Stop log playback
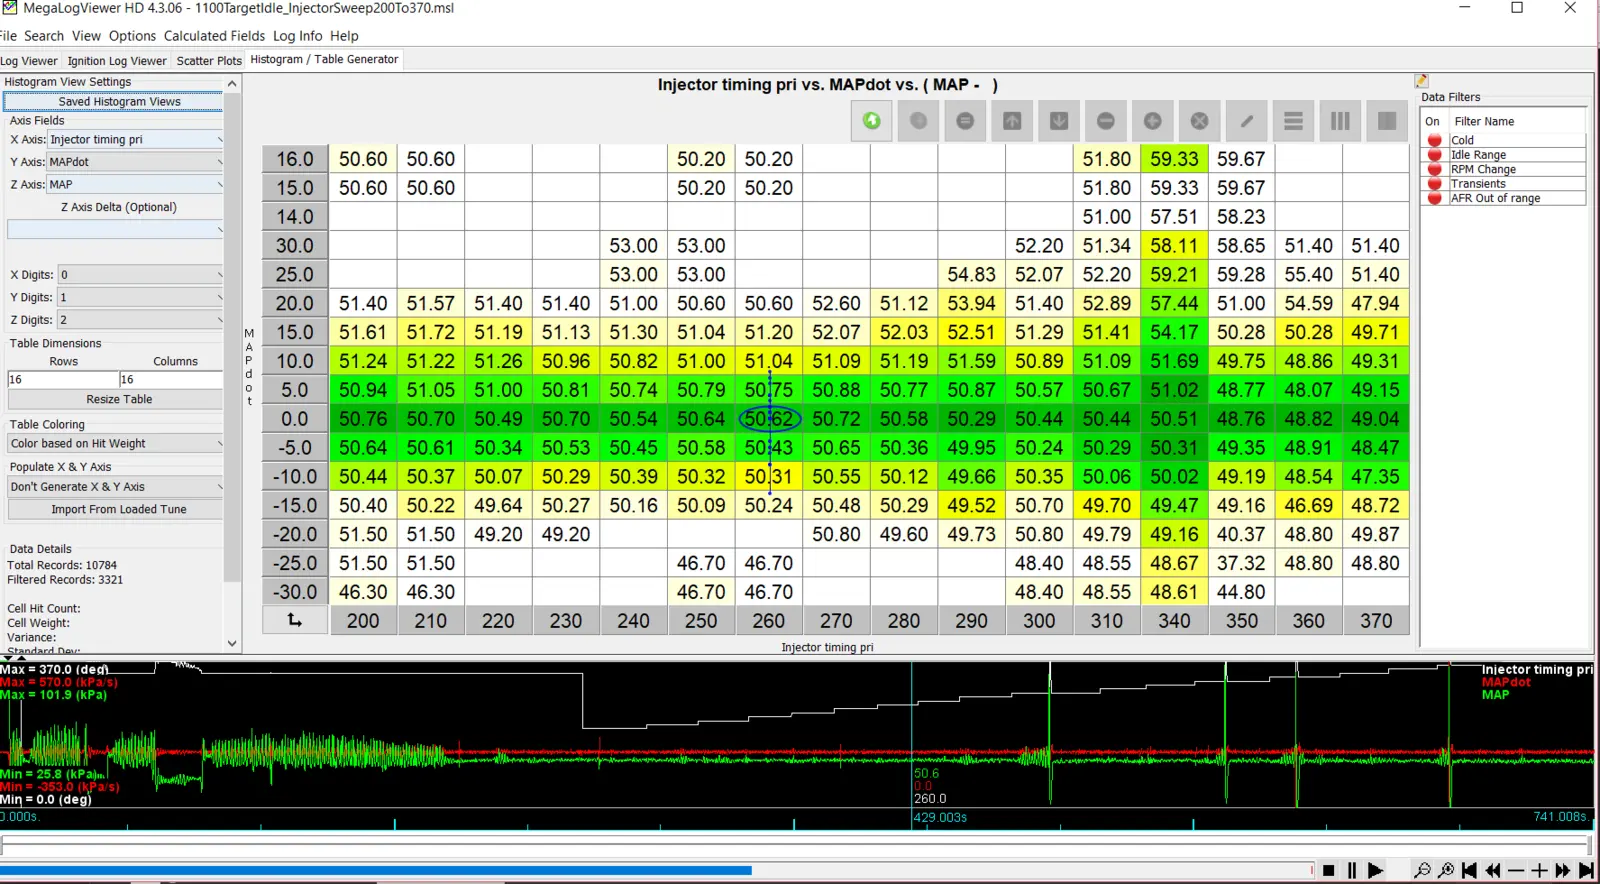This screenshot has width=1600, height=884. point(1328,871)
